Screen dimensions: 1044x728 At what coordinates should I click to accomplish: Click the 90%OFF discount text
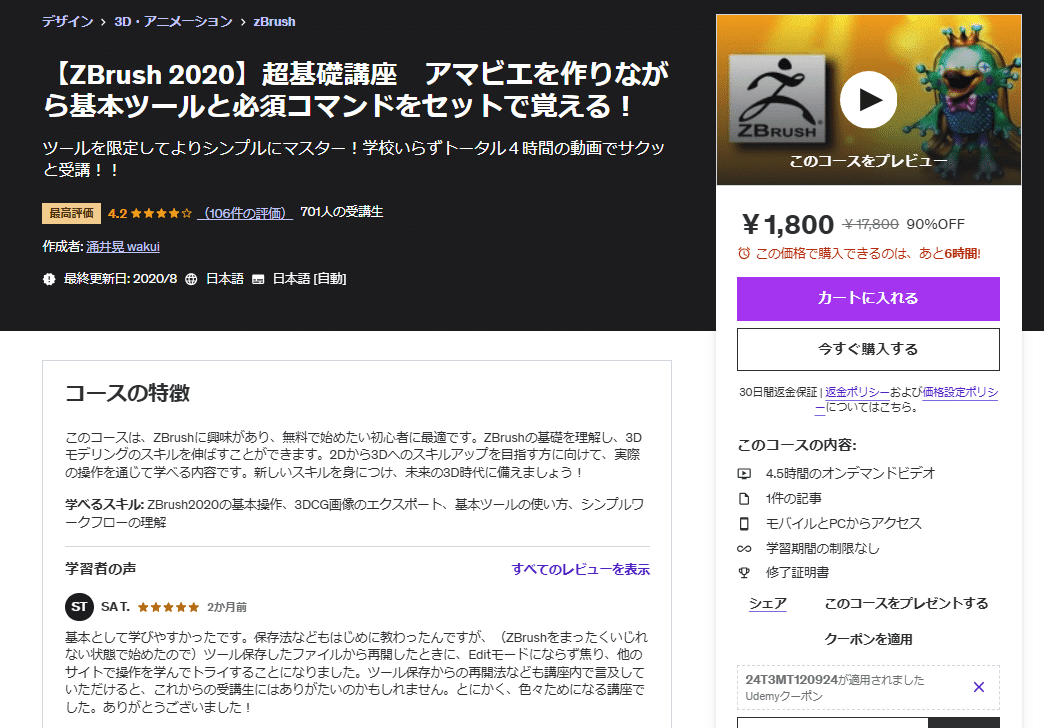pyautogui.click(x=935, y=224)
